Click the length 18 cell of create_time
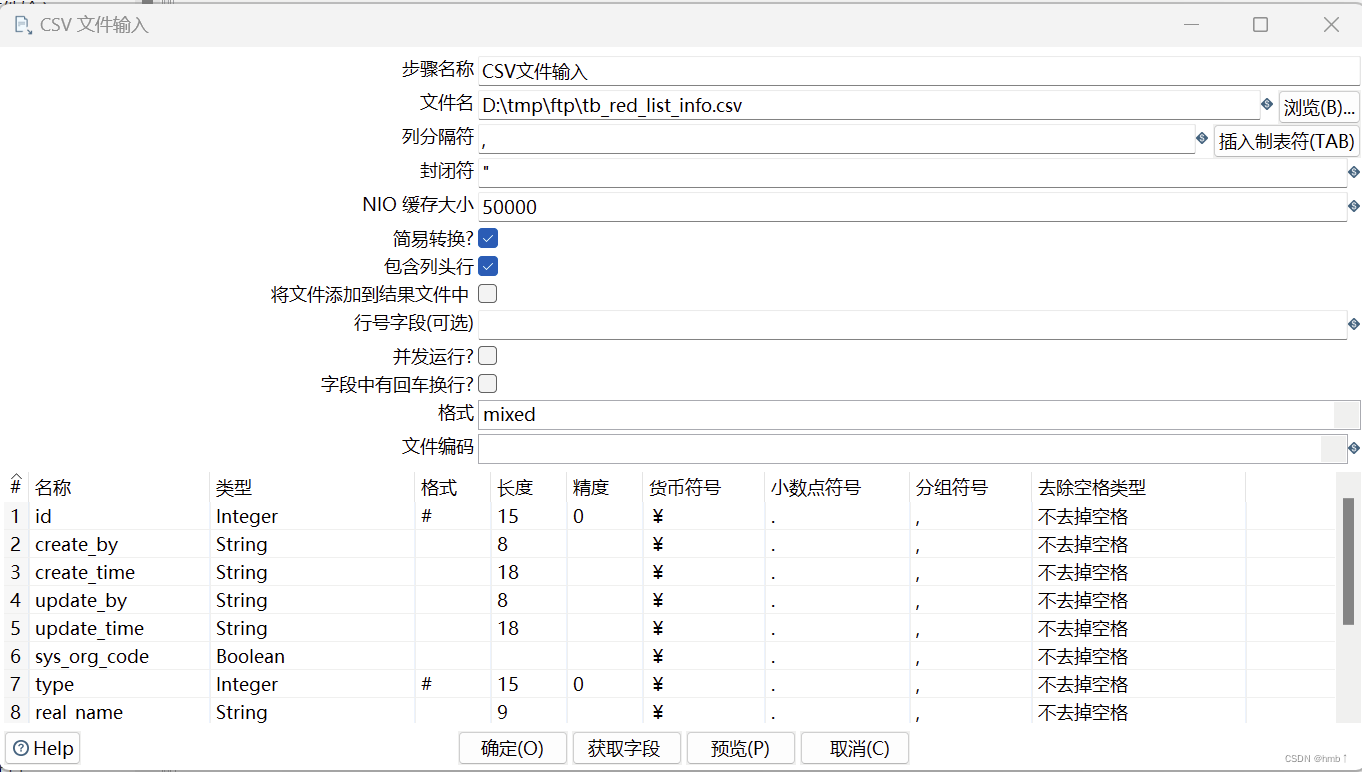The height and width of the screenshot is (772, 1362). click(529, 572)
